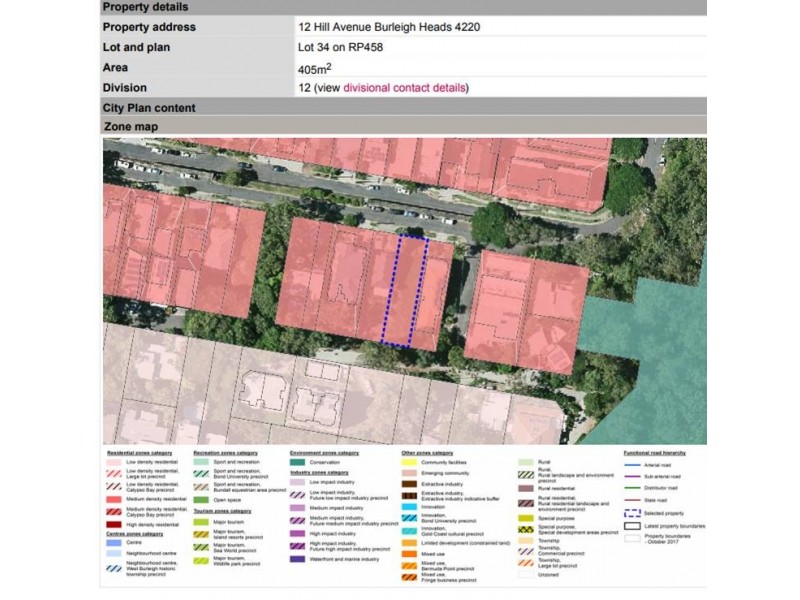The height and width of the screenshot is (600, 800).
Task: Click the Island resorts precinct hatched swatch
Action: coord(201,535)
